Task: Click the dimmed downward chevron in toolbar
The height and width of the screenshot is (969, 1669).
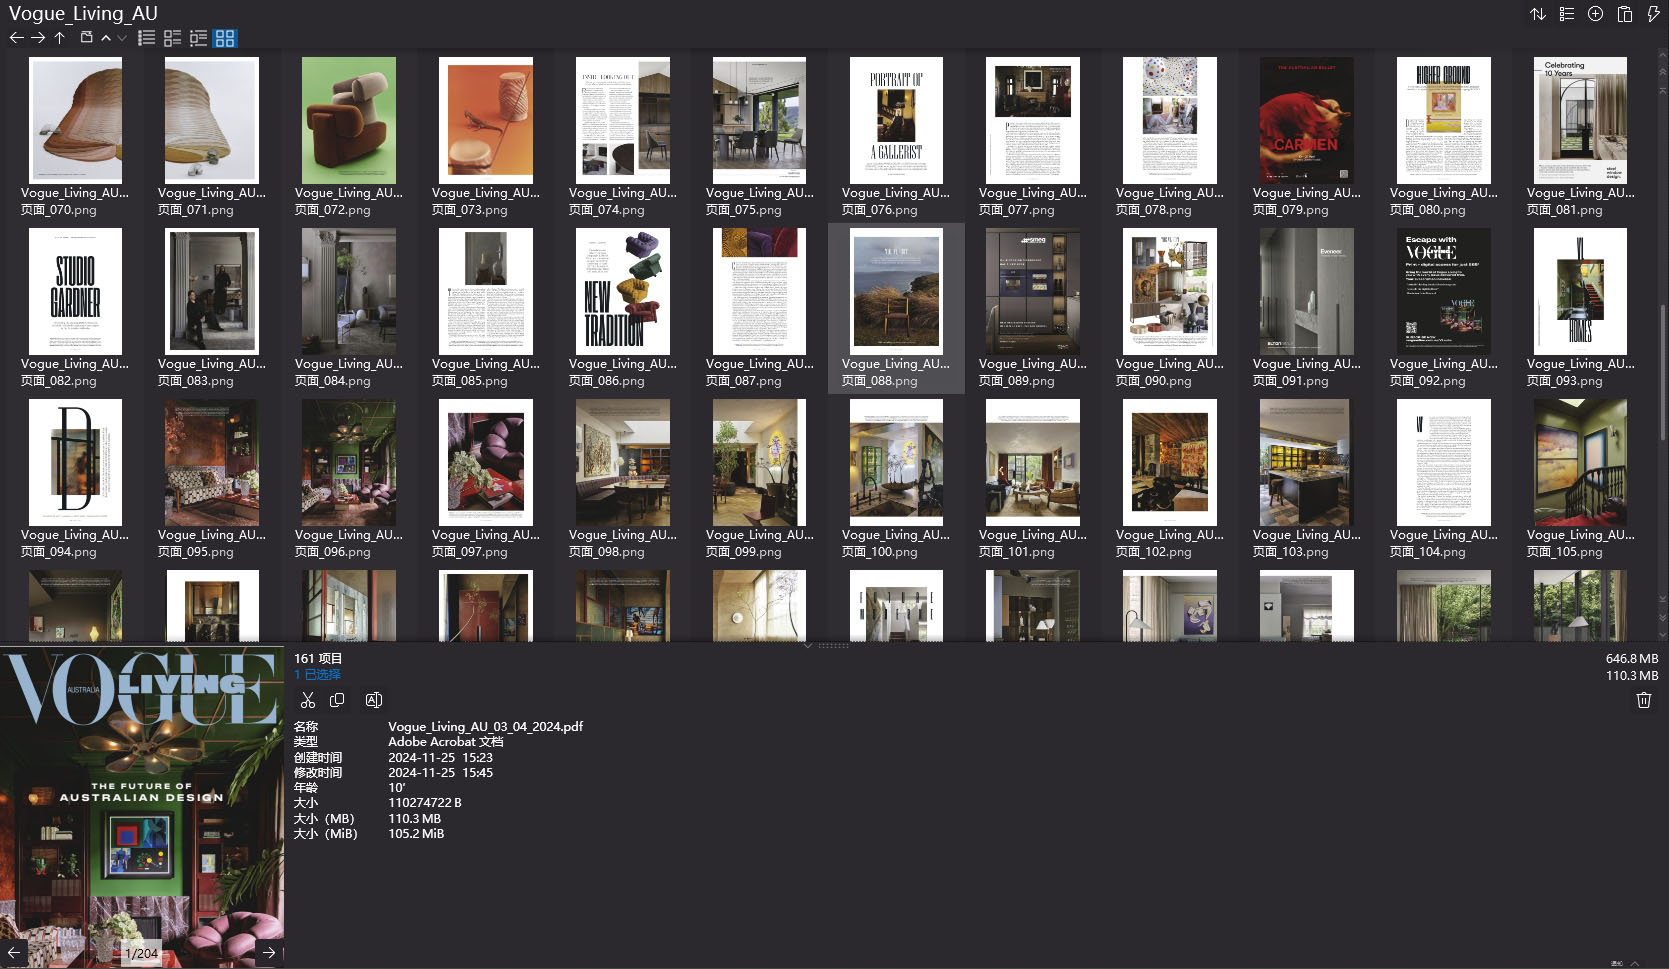Action: pyautogui.click(x=122, y=38)
